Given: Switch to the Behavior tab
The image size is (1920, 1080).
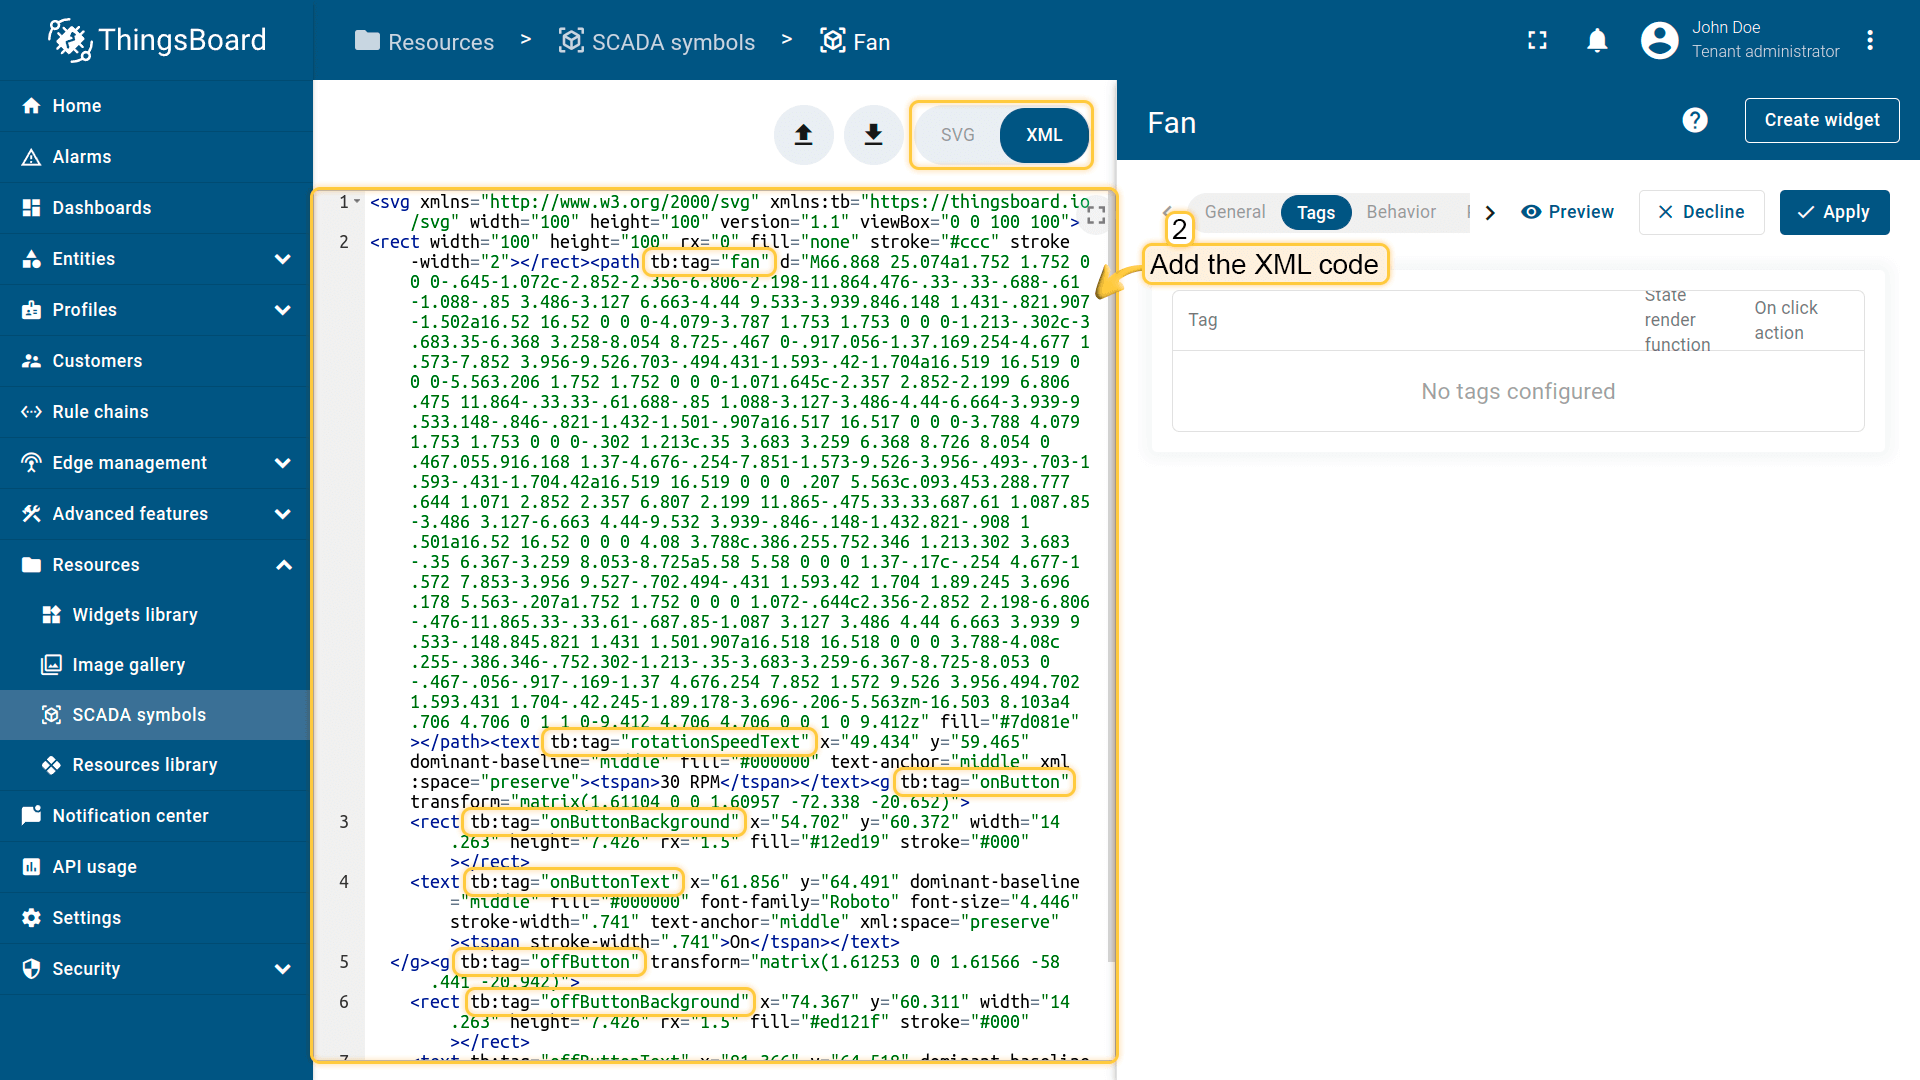Looking at the screenshot, I should coord(1400,212).
